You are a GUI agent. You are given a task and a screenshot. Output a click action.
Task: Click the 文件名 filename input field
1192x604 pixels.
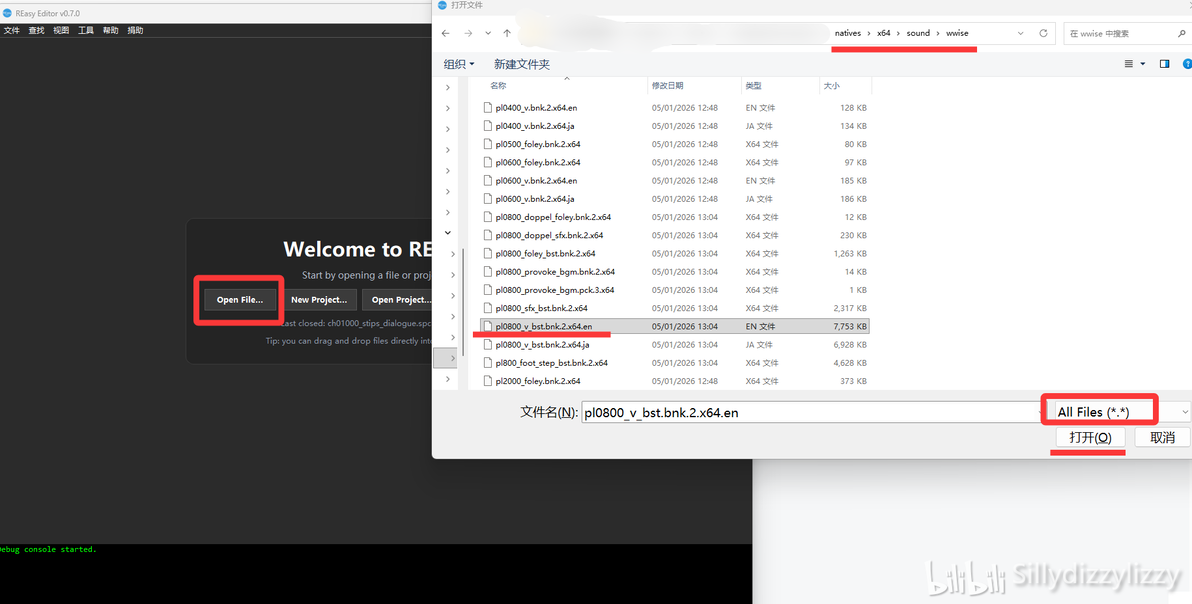click(813, 412)
